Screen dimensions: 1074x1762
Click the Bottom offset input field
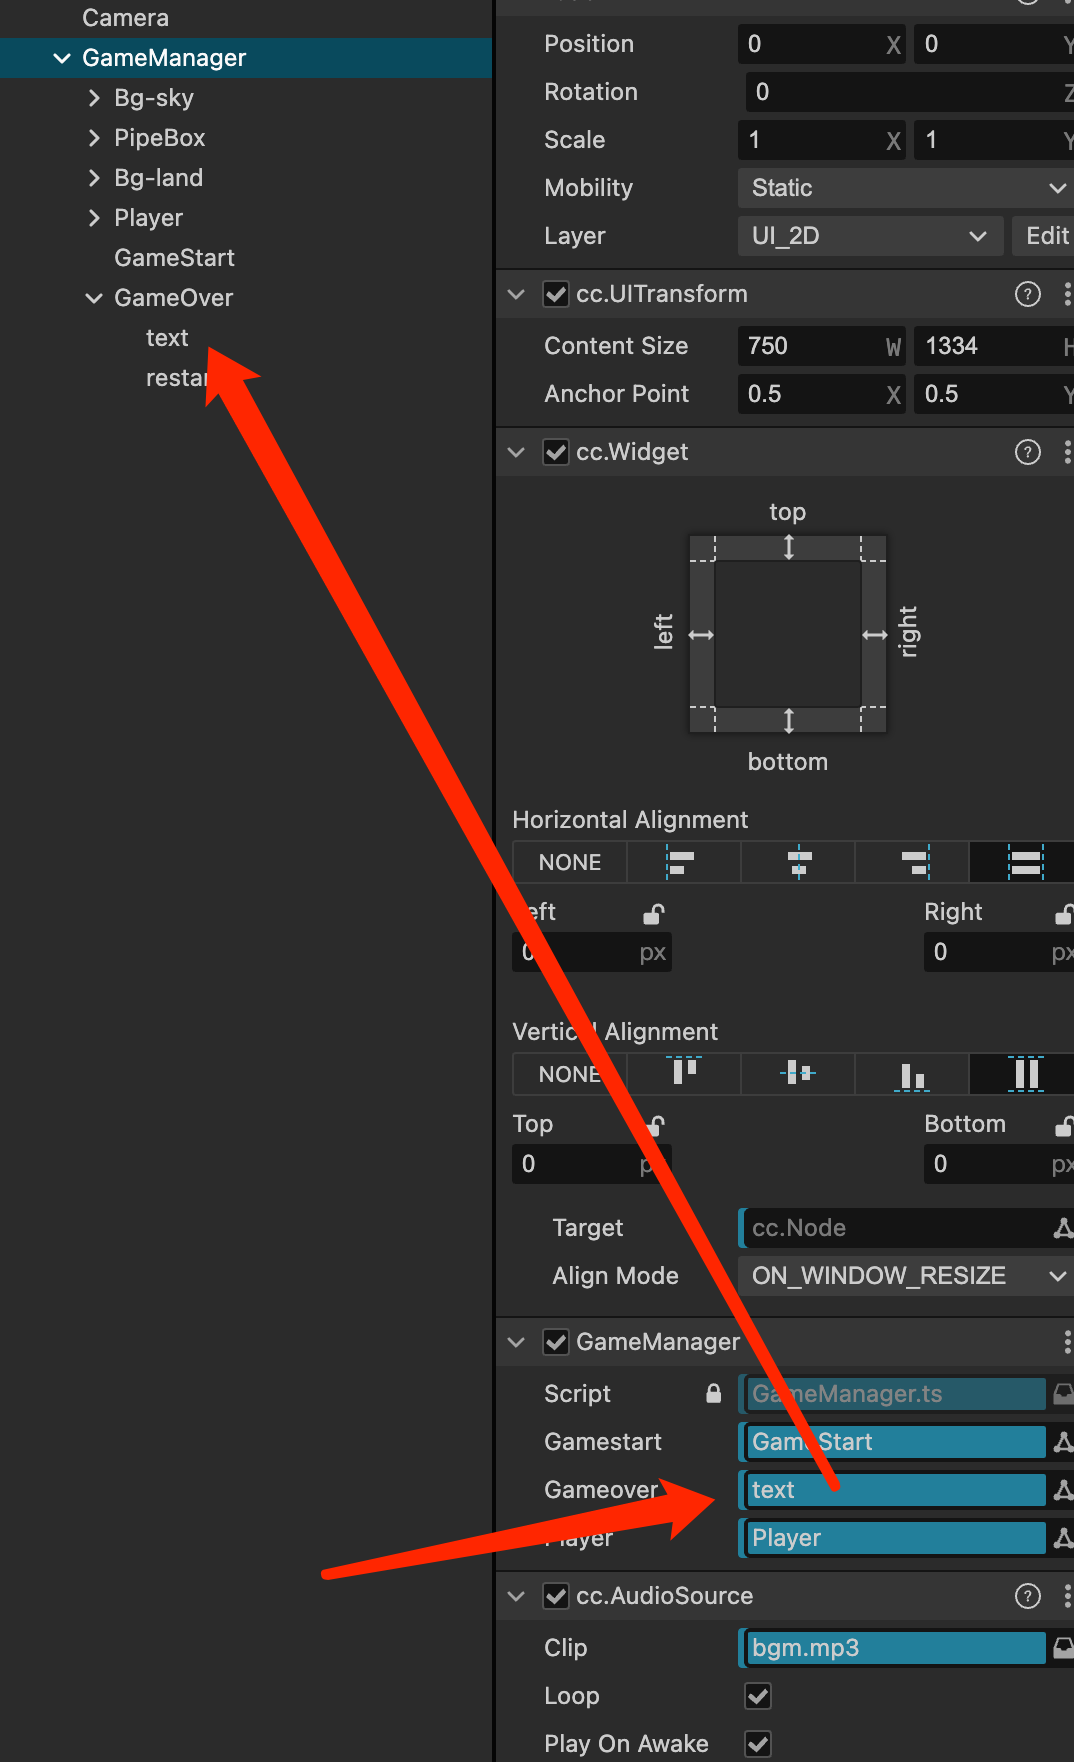[998, 1164]
